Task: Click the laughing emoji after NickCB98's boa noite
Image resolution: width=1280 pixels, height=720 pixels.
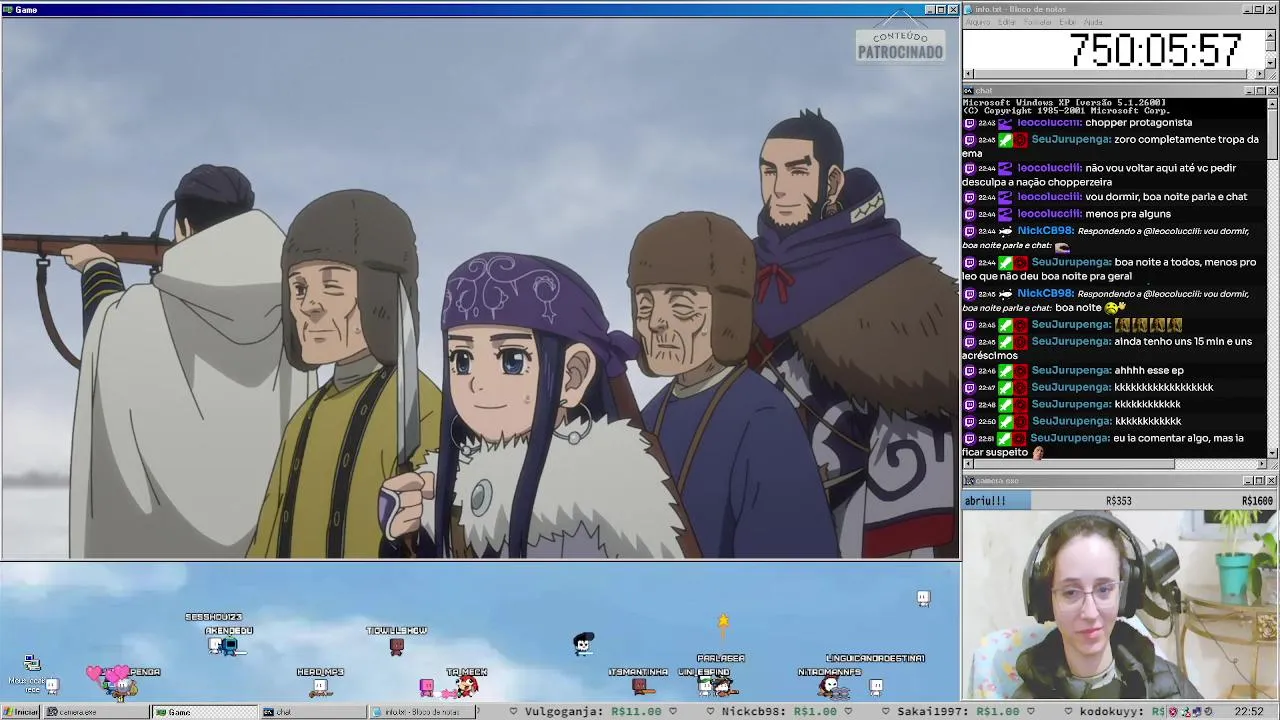Action: 1115,307
